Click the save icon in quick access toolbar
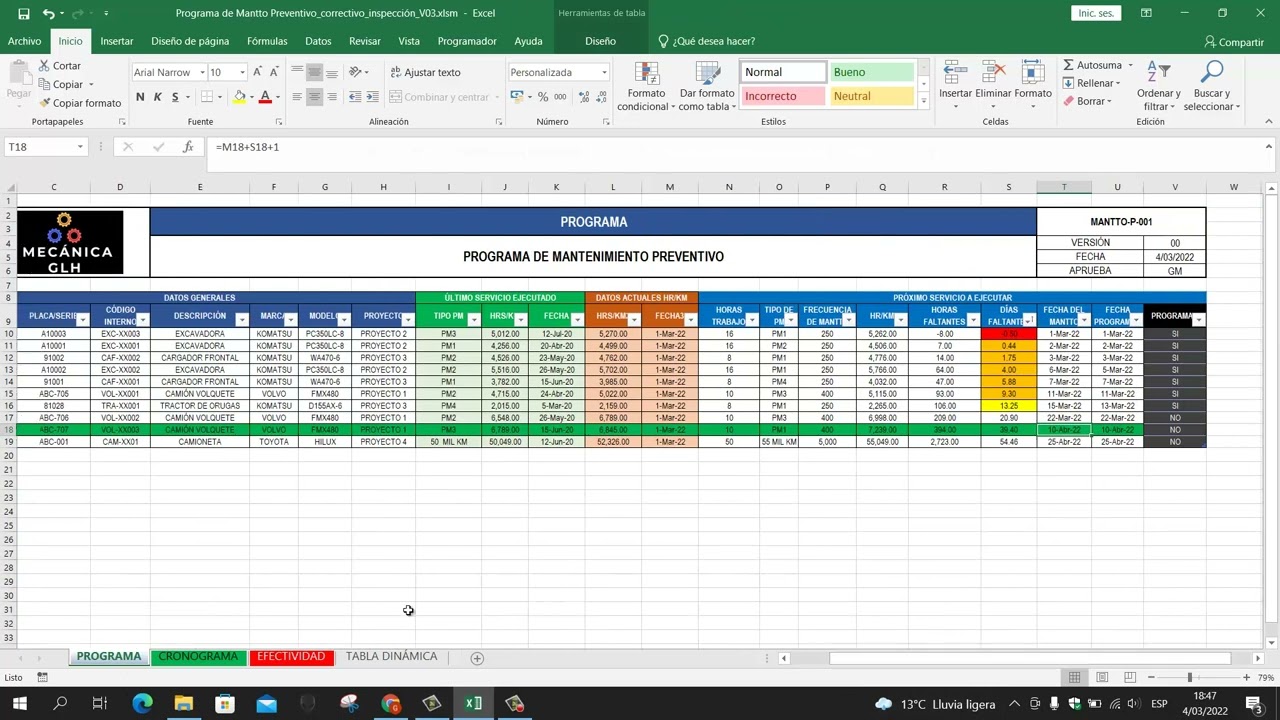Viewport: 1280px width, 720px height. coord(23,14)
